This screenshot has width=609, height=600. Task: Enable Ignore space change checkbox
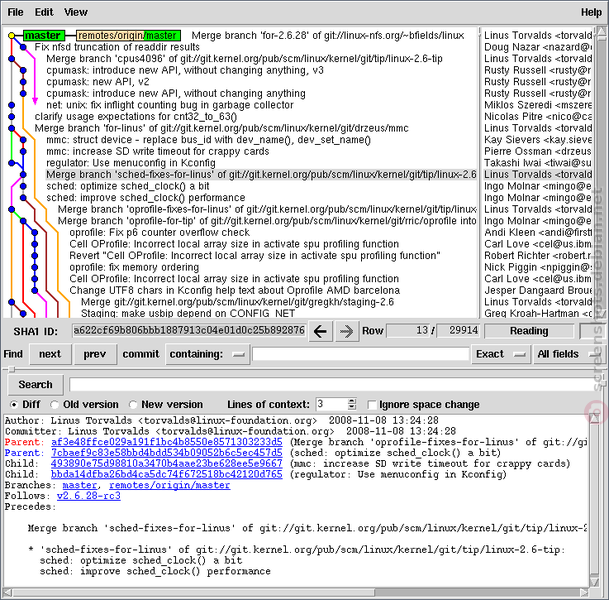point(372,405)
